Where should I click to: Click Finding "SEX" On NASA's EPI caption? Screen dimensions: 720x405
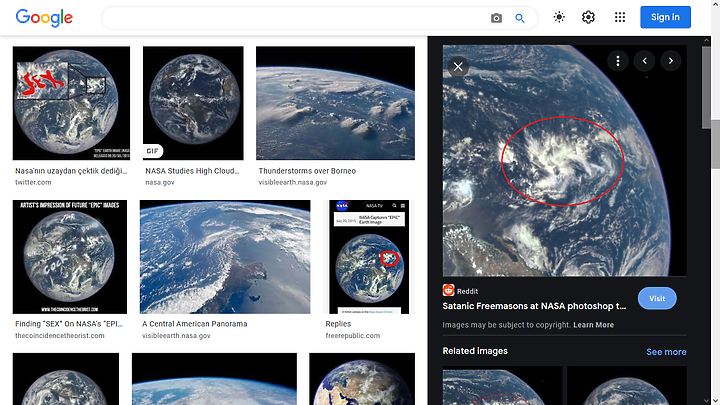69,324
